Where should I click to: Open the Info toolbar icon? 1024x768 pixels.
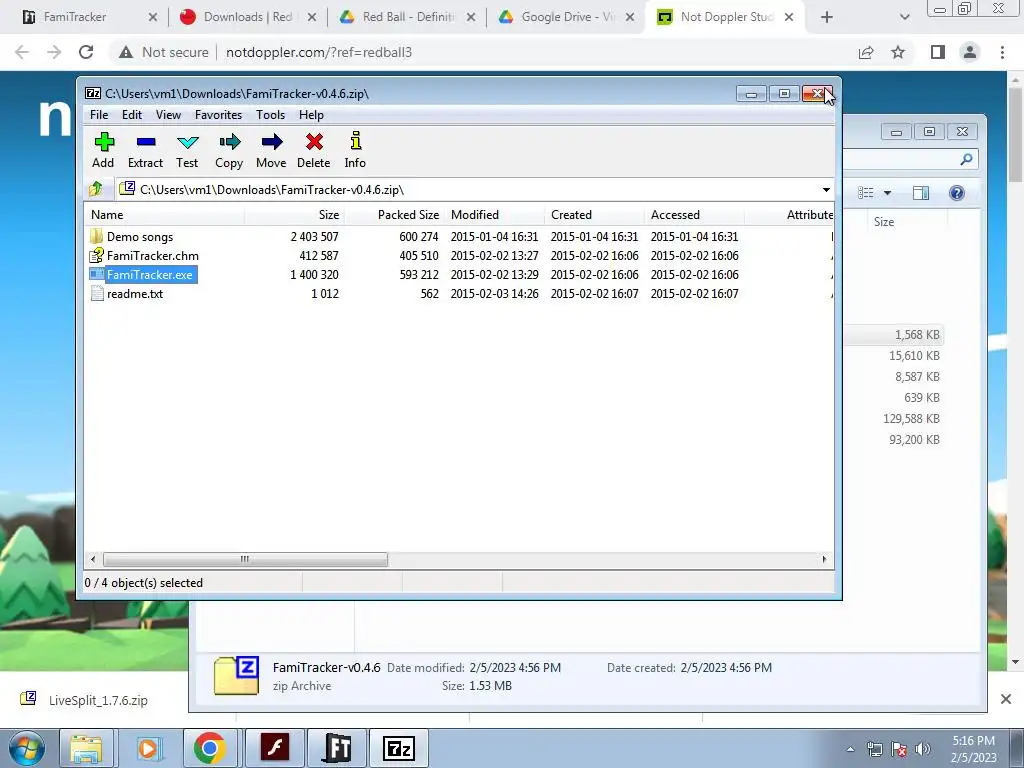[x=355, y=150]
